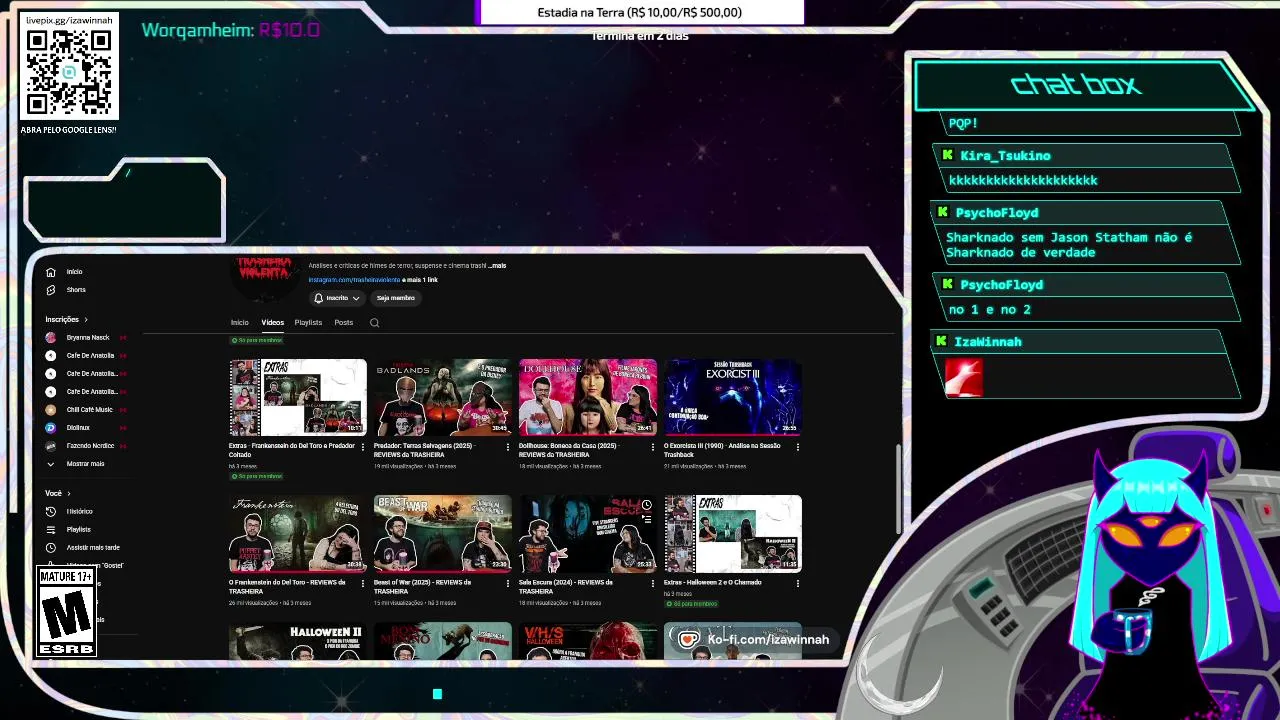Viewport: 1280px width, 720px height.
Task: Click the ESRB Mature 17+ rating badge
Action: 67,612
